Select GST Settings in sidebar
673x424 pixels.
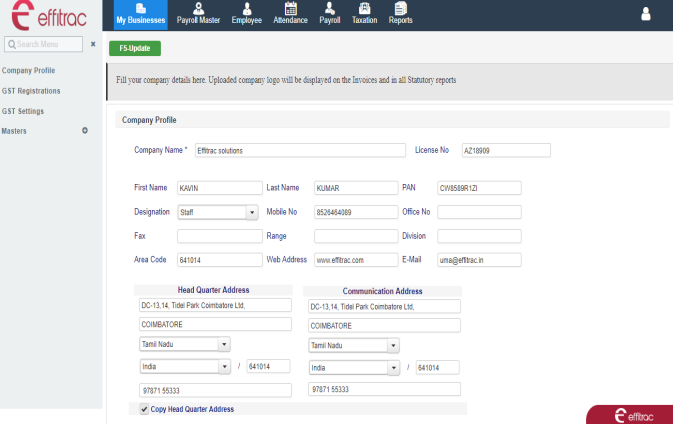click(23, 111)
